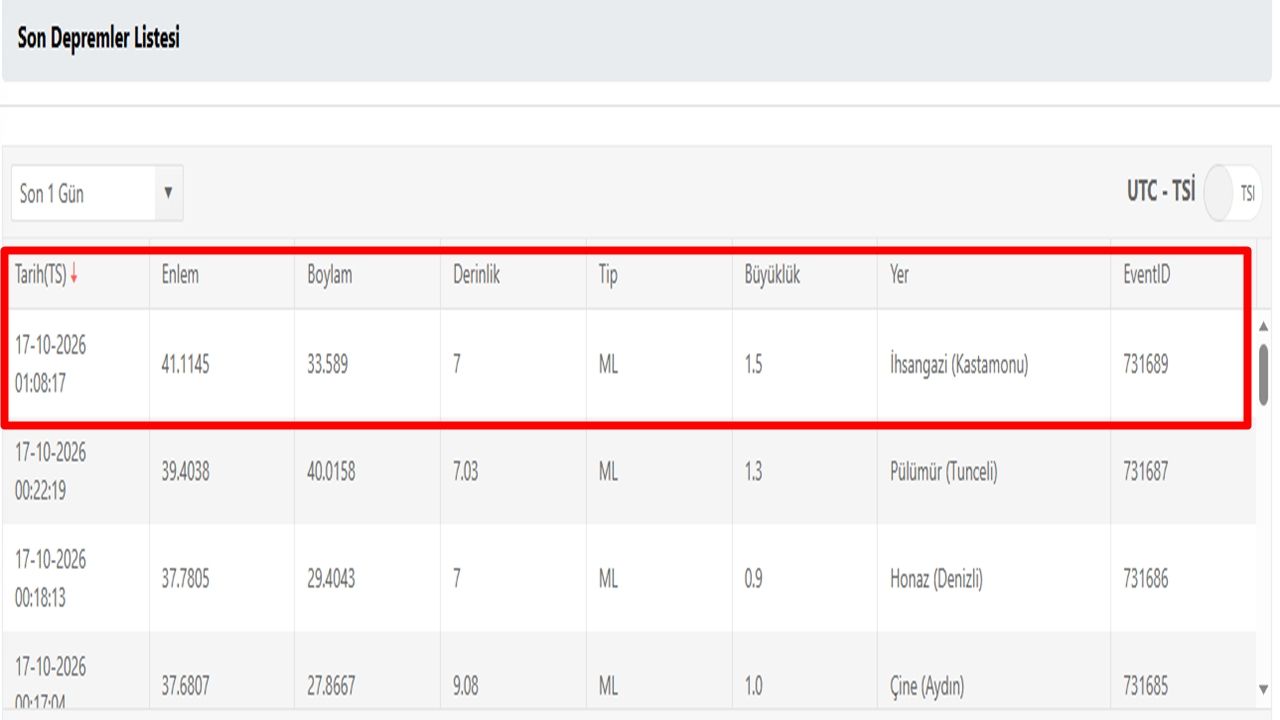Click the Son Depremler Listesi heading

click(x=99, y=39)
